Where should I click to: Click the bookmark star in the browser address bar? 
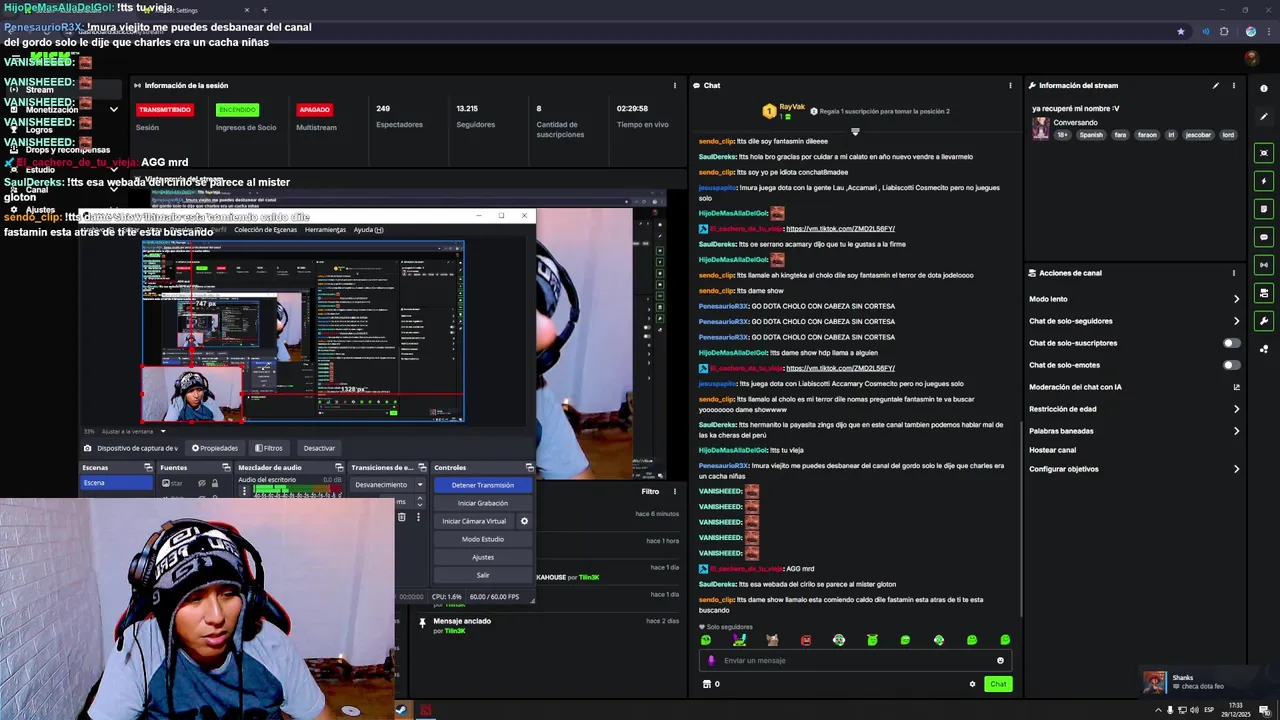coord(1181,31)
